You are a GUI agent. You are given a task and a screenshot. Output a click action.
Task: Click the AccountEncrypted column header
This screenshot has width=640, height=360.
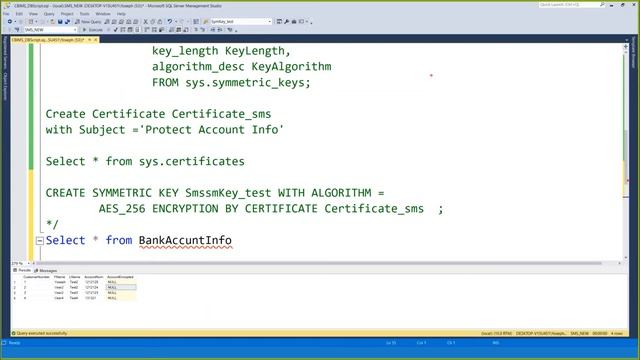[120, 277]
